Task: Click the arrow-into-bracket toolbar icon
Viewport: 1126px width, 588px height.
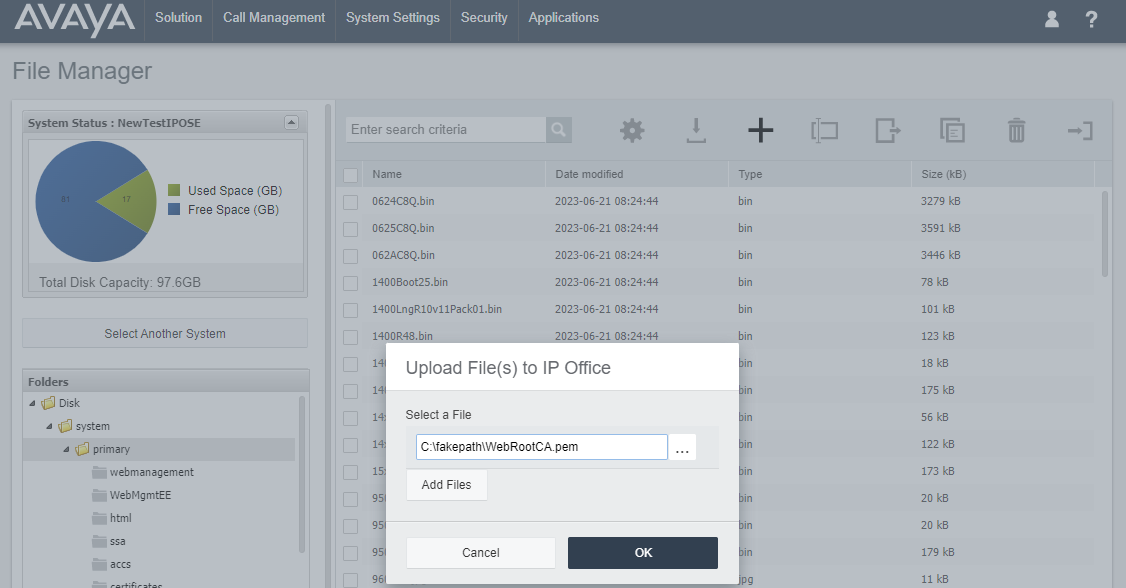Action: (1080, 131)
